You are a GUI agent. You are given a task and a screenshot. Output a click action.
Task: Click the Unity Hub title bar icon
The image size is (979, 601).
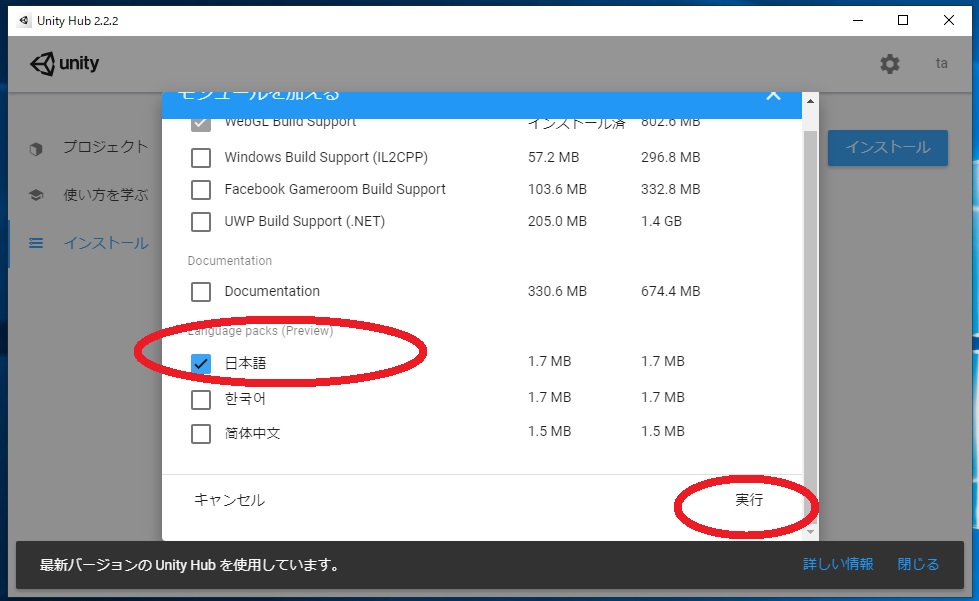24,21
